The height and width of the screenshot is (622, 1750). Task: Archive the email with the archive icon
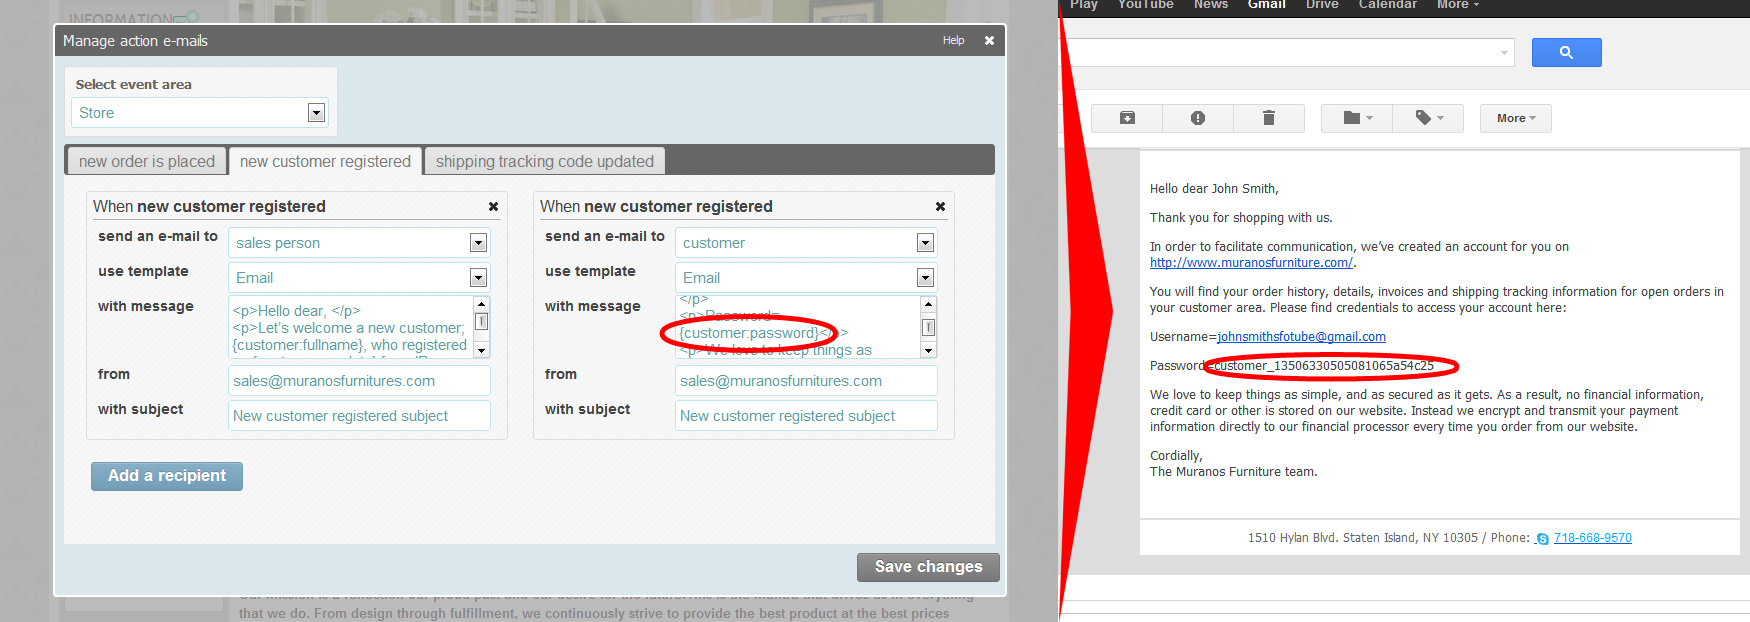[1127, 118]
